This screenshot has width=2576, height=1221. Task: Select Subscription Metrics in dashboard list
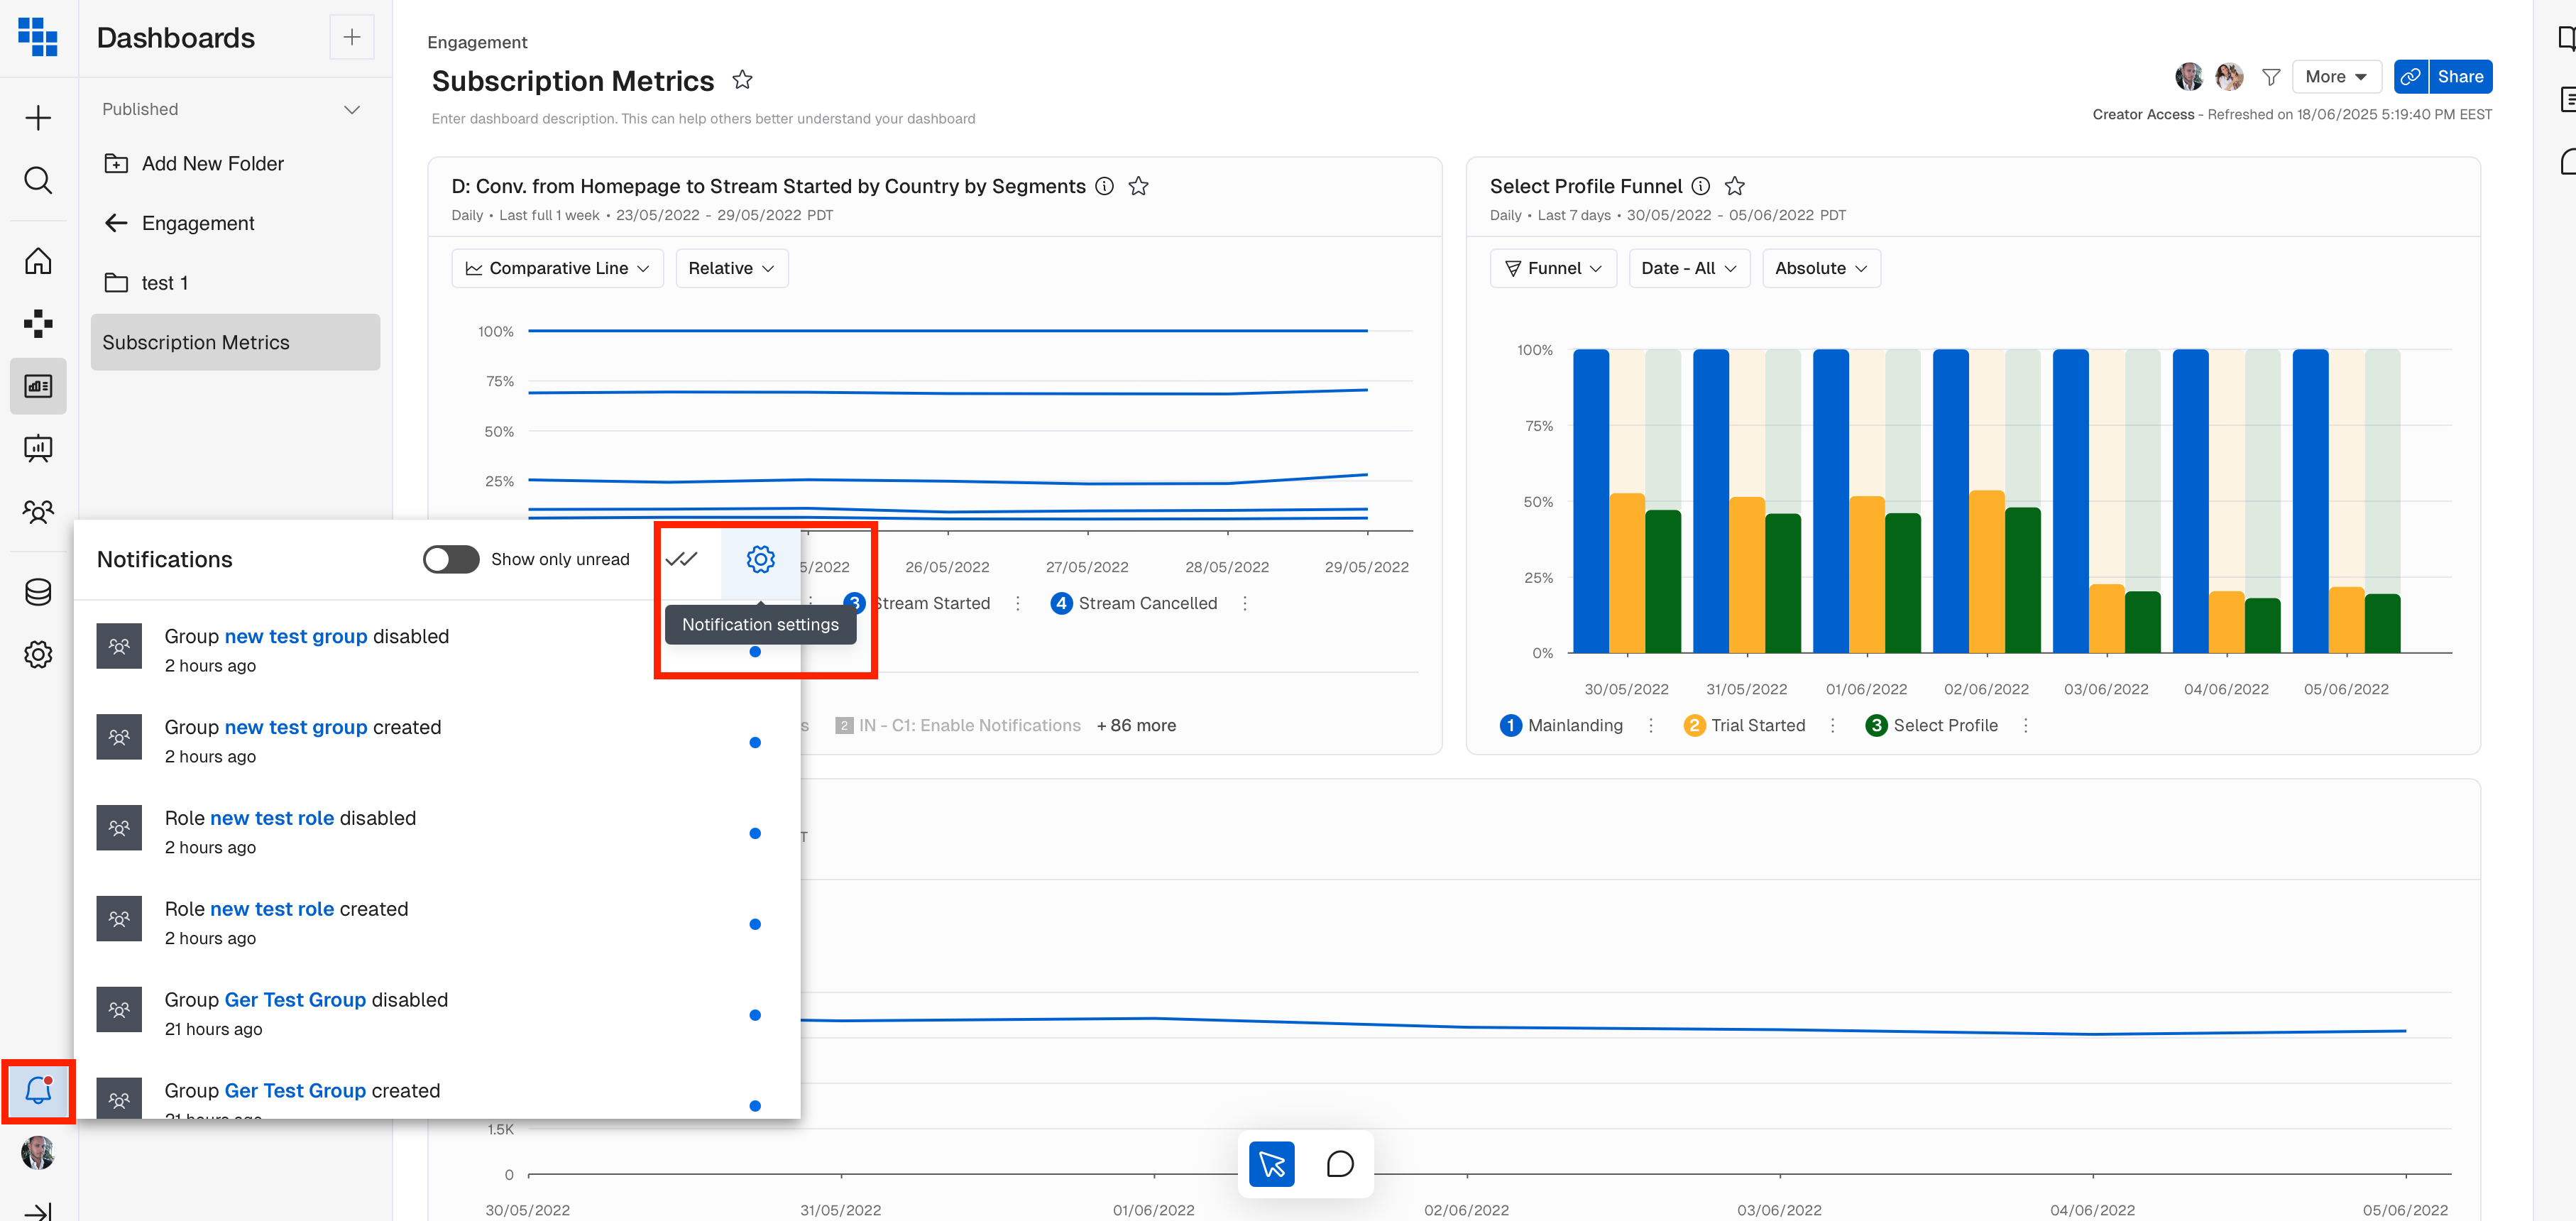pos(196,342)
